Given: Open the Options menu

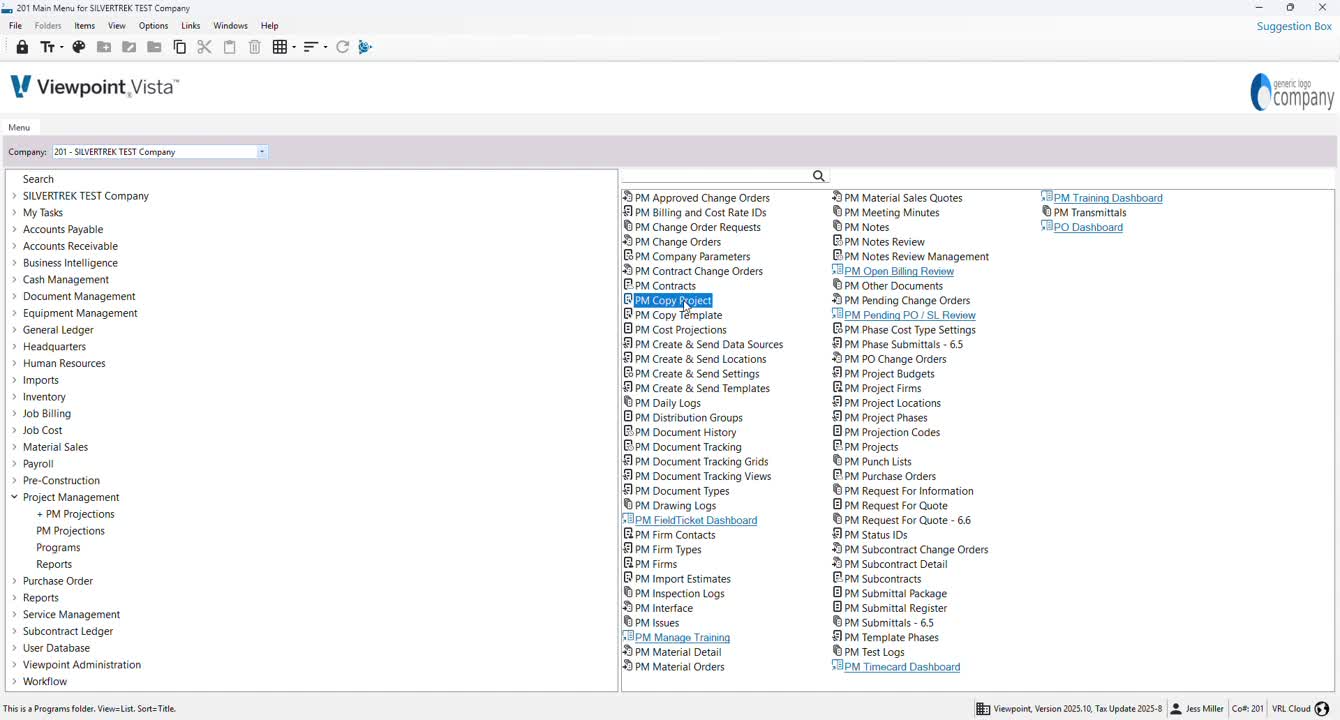Looking at the screenshot, I should [154, 26].
